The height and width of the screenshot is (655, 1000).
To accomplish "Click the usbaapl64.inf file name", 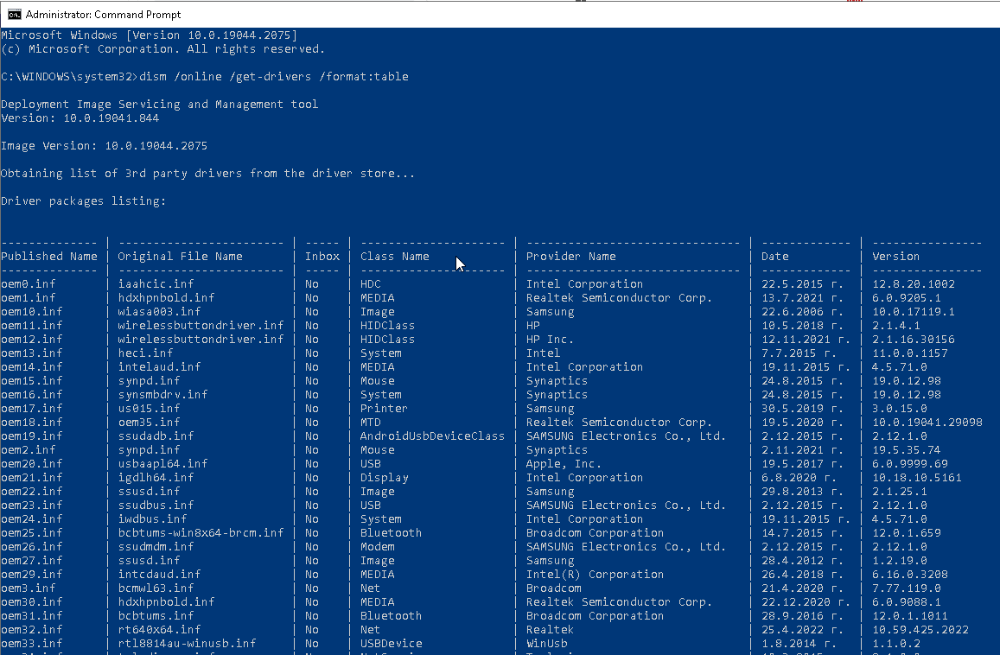I will (163, 464).
